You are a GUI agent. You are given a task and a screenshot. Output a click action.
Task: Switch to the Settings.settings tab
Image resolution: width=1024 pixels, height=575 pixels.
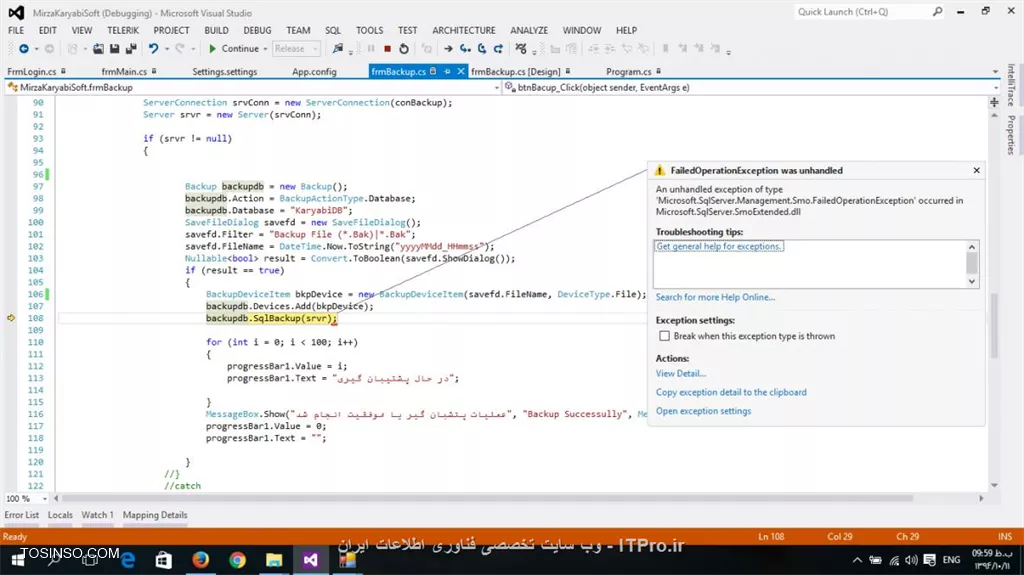click(x=225, y=71)
